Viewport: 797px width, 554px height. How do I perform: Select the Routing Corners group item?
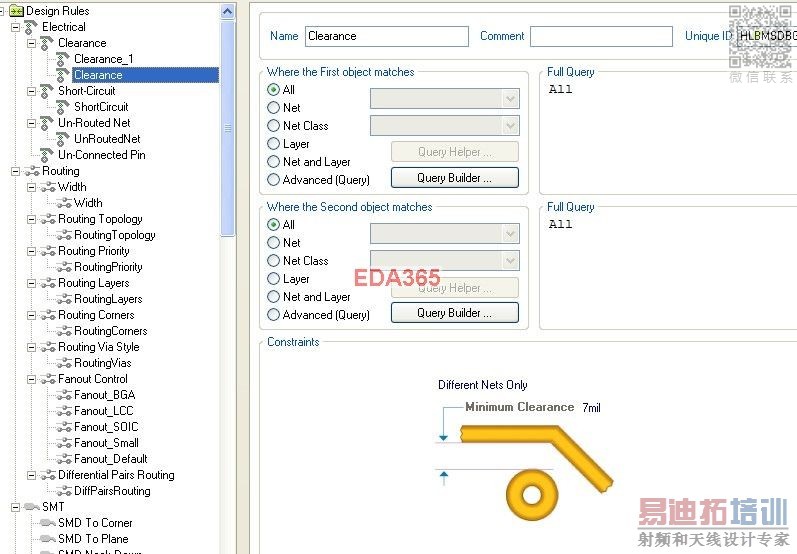coord(96,315)
